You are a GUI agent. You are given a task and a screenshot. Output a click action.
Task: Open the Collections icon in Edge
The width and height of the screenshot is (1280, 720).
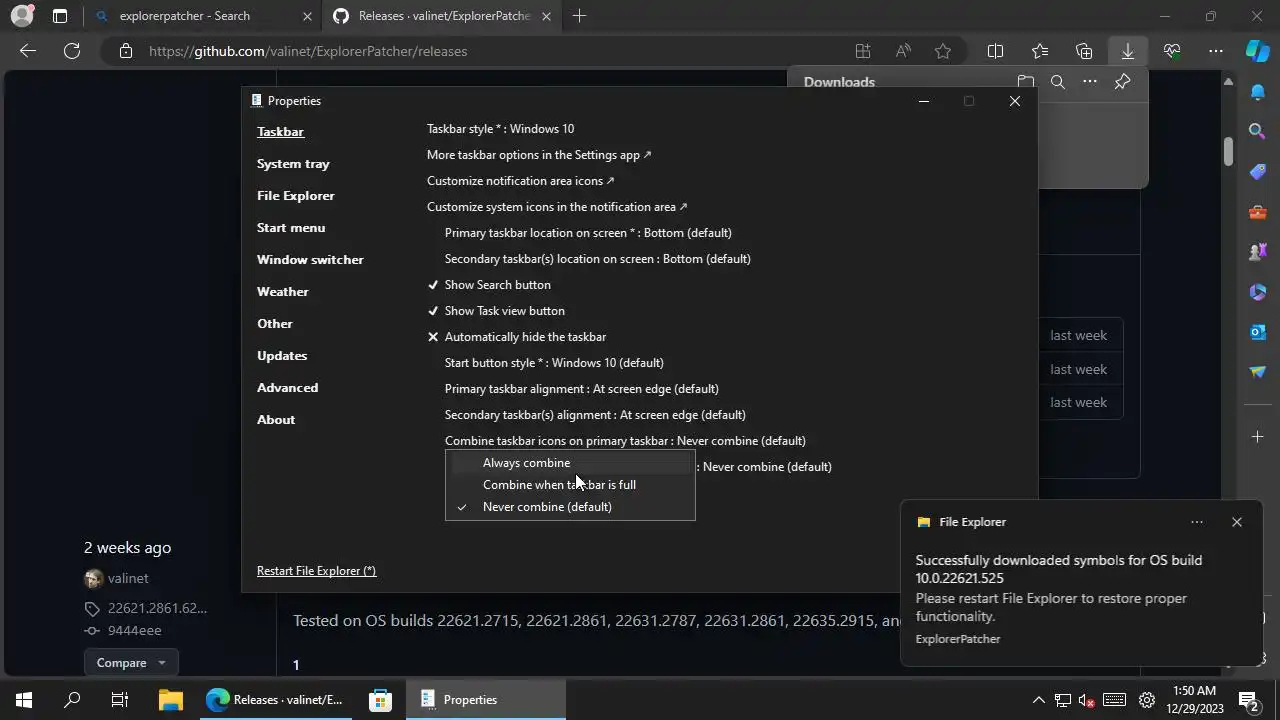point(1084,51)
